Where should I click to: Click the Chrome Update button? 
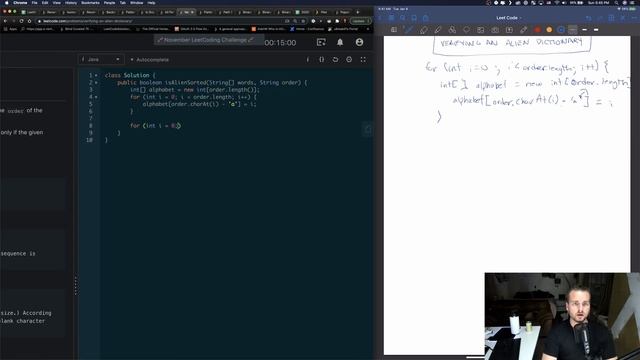tap(360, 21)
